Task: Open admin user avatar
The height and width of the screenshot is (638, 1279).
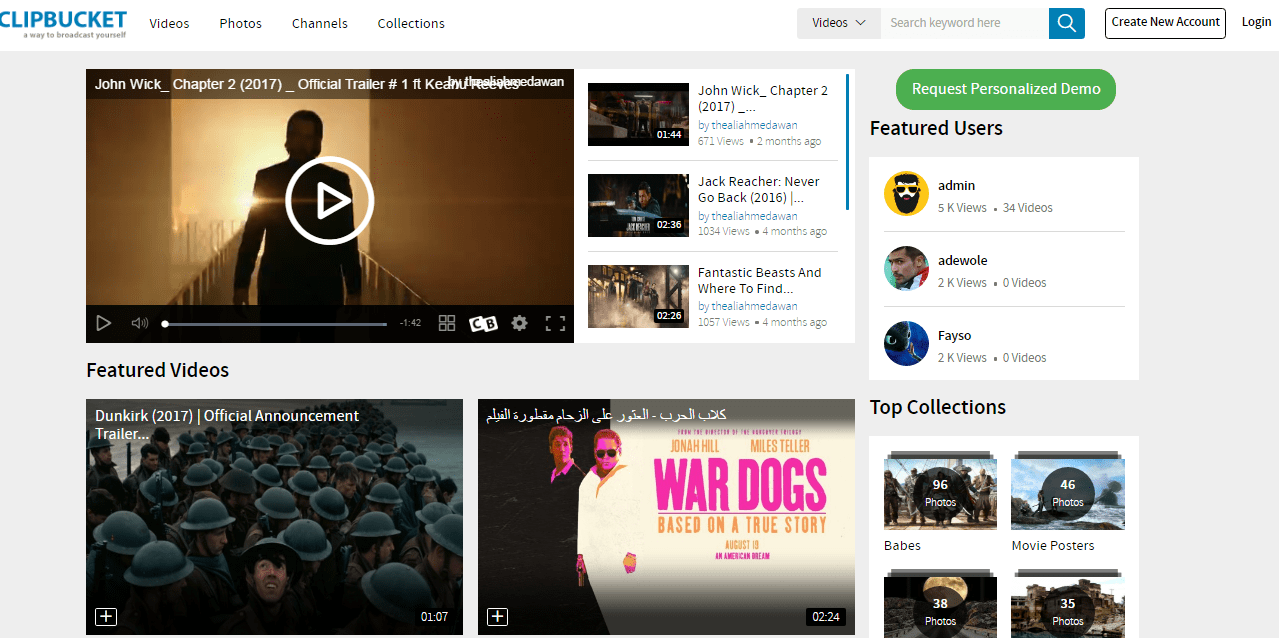Action: click(x=906, y=193)
